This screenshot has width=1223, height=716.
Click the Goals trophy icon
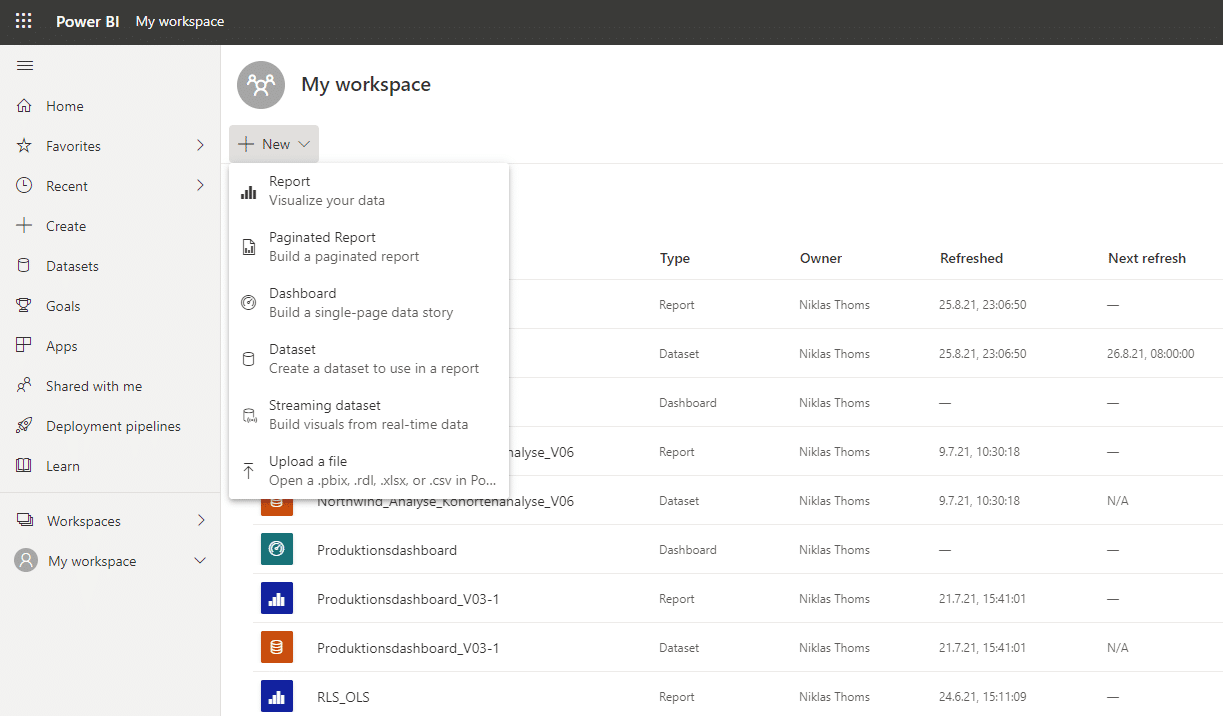coord(25,306)
